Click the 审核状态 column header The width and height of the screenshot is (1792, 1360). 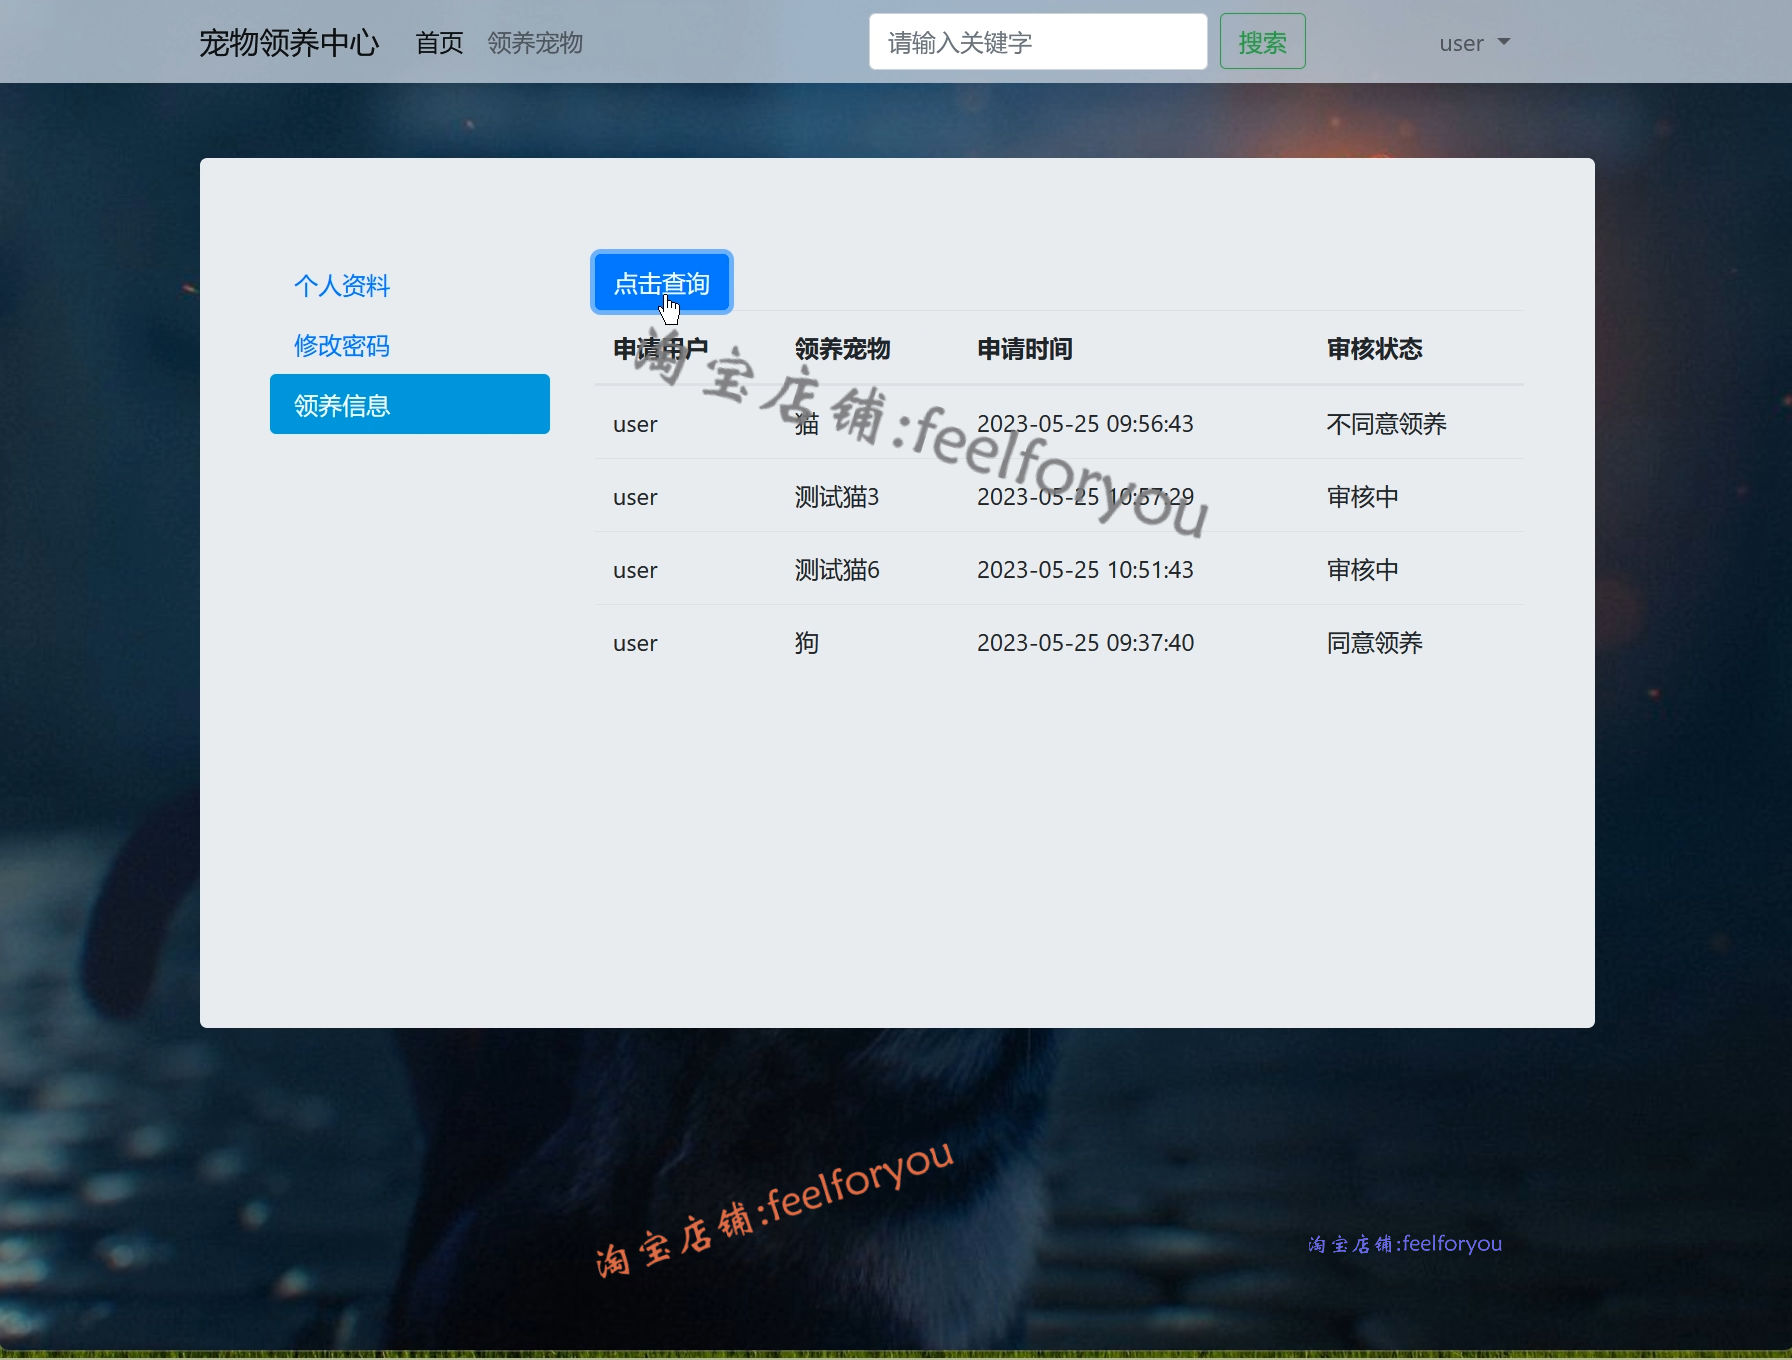coord(1374,349)
